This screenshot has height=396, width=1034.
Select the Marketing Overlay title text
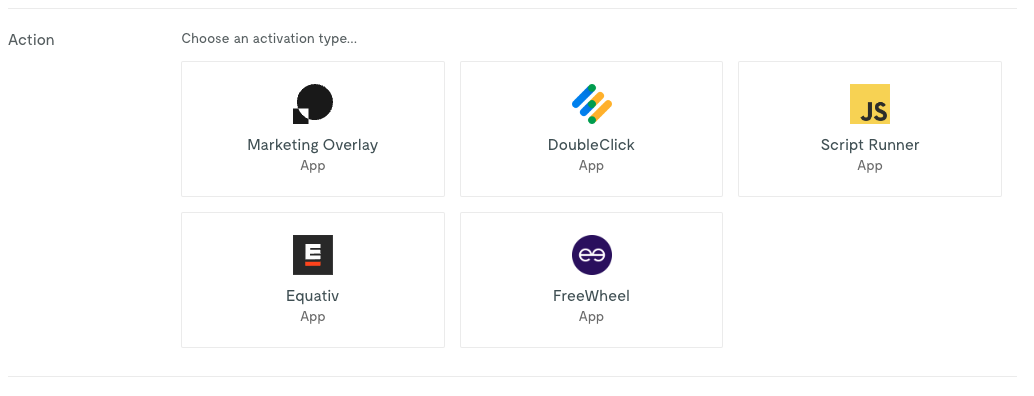[313, 145]
